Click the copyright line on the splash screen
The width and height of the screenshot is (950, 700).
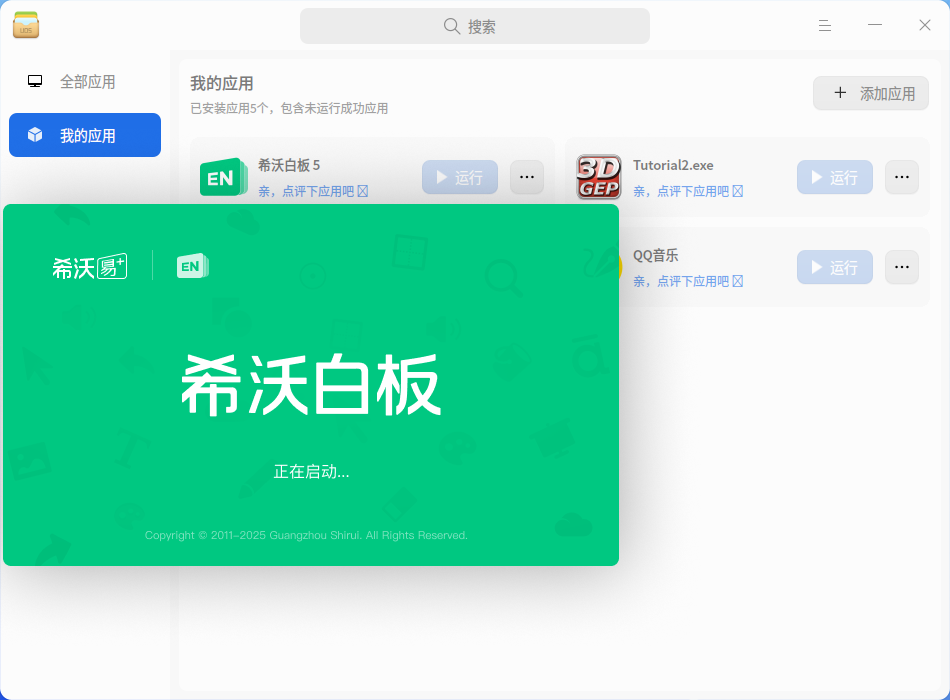tap(306, 535)
